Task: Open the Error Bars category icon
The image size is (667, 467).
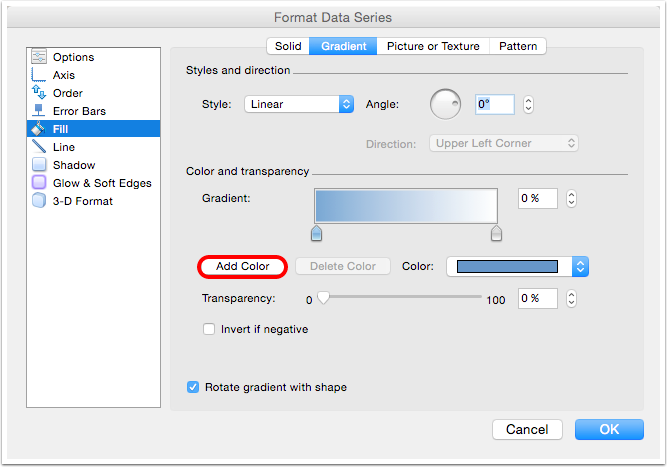Action: [39, 111]
